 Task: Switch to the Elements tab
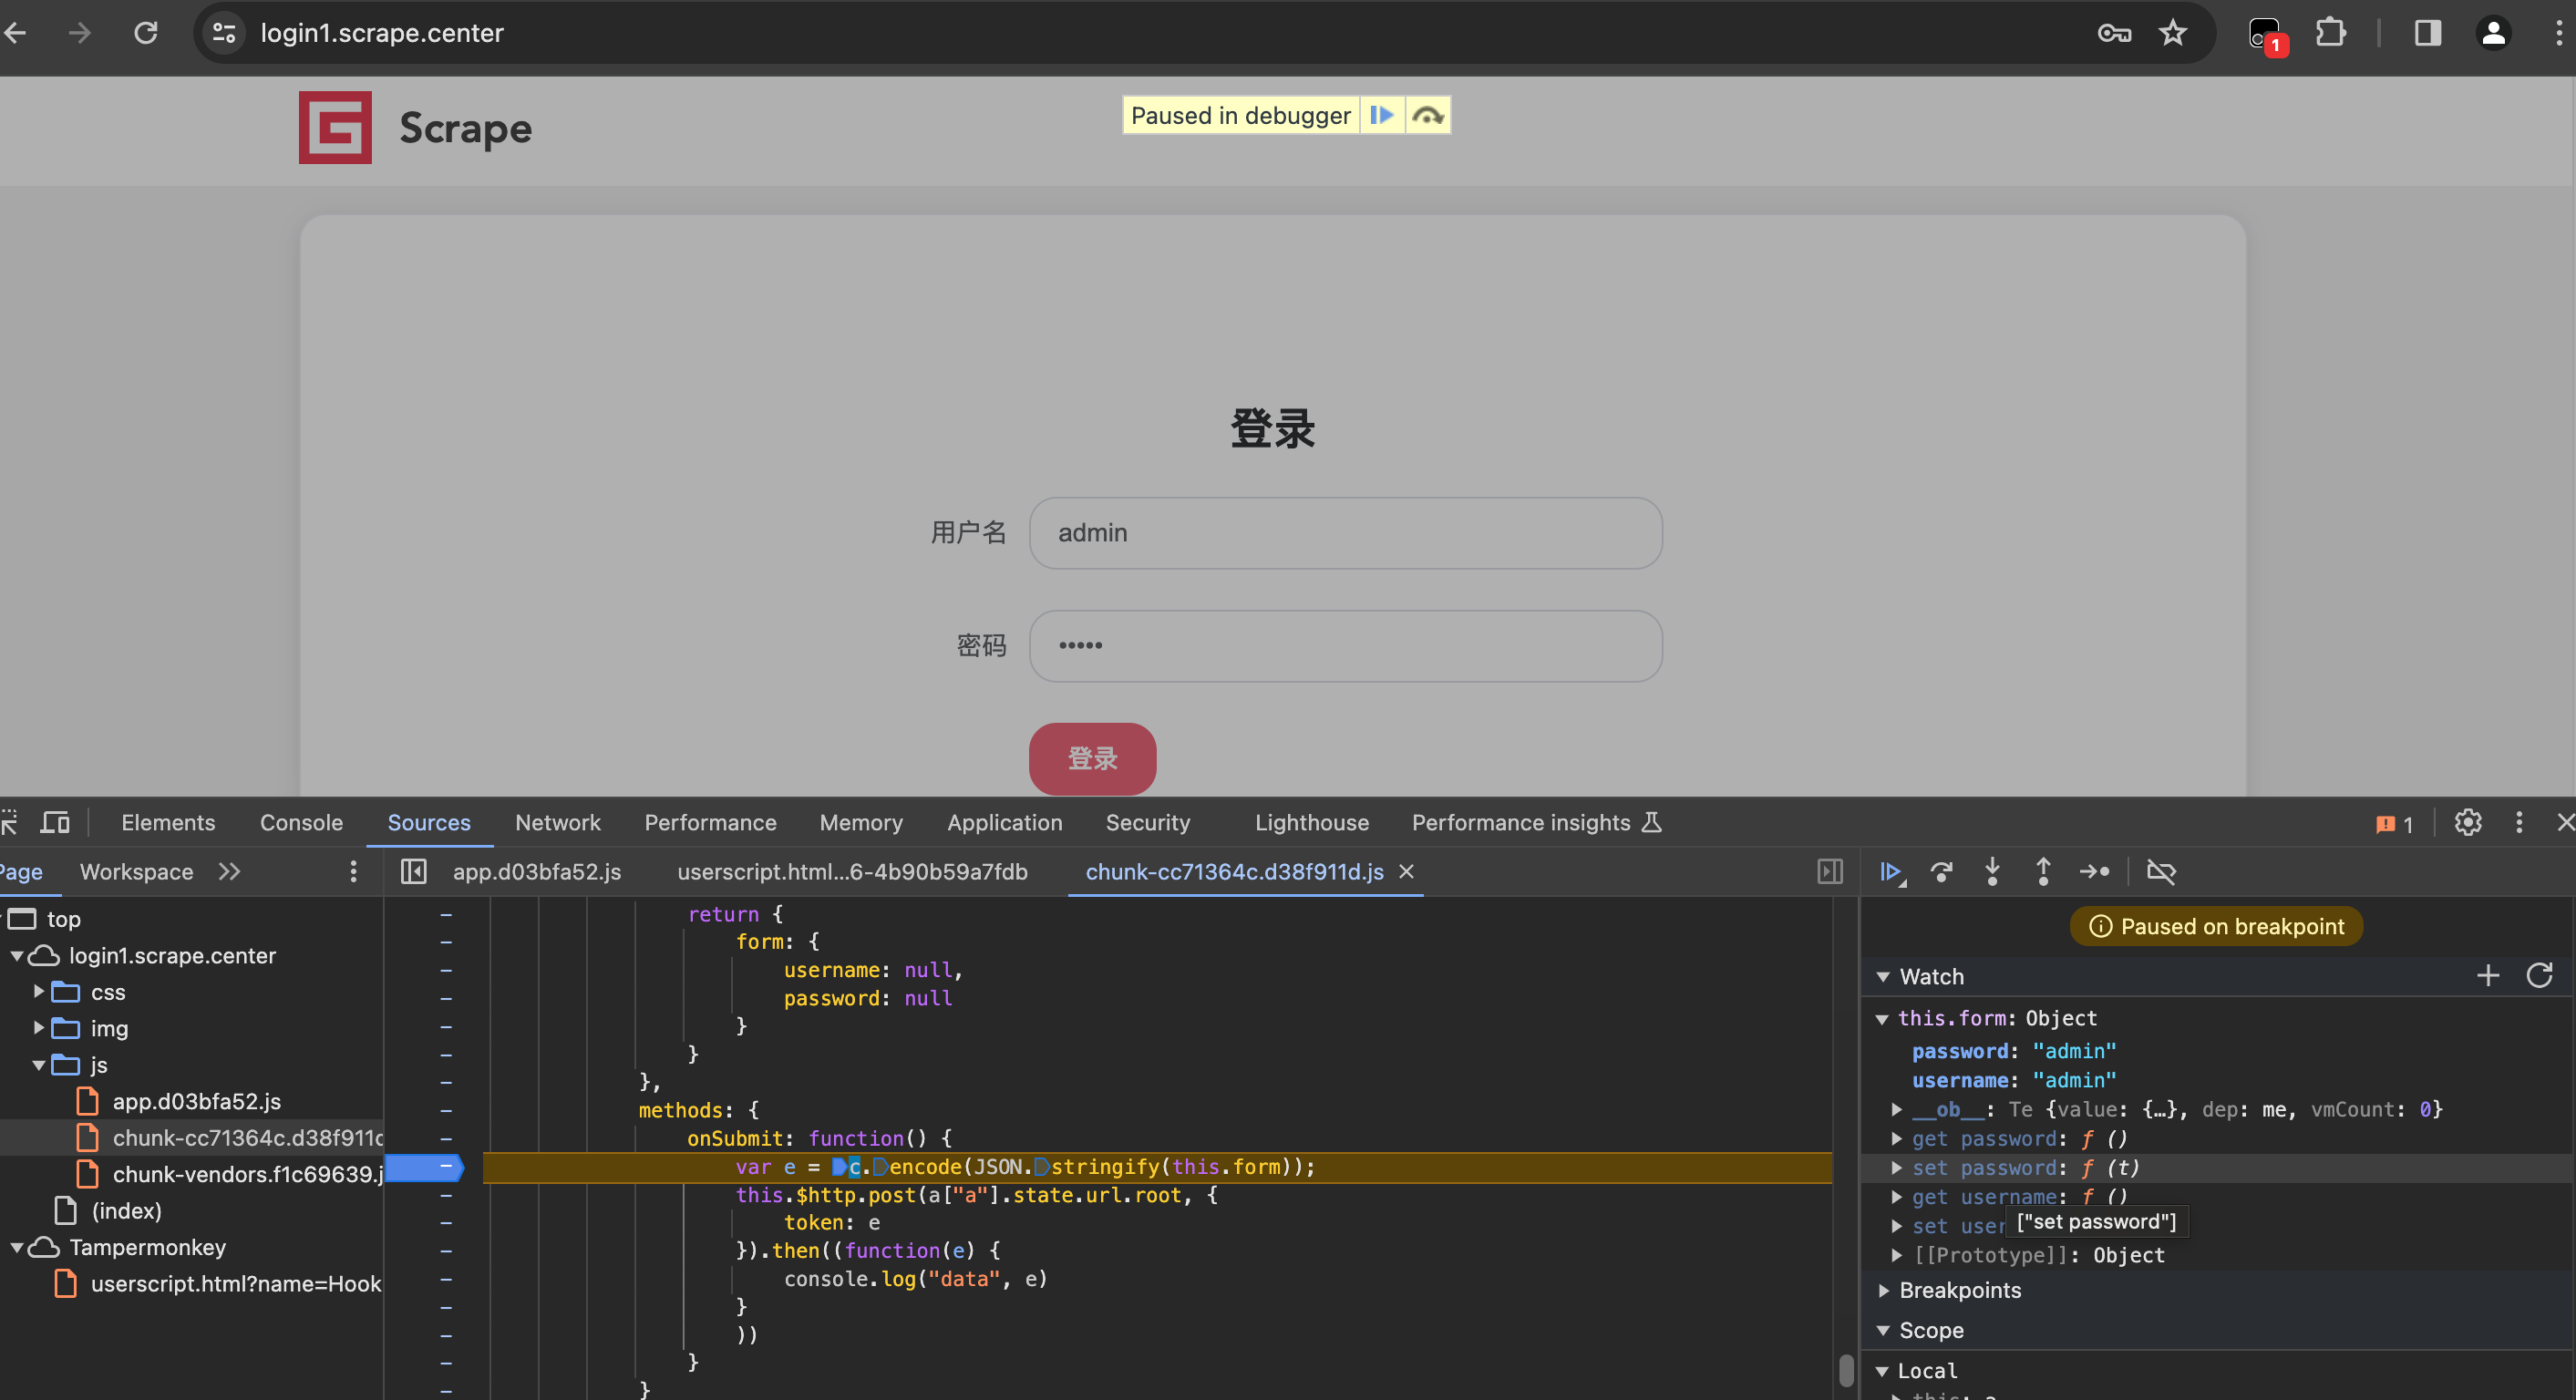pos(168,822)
